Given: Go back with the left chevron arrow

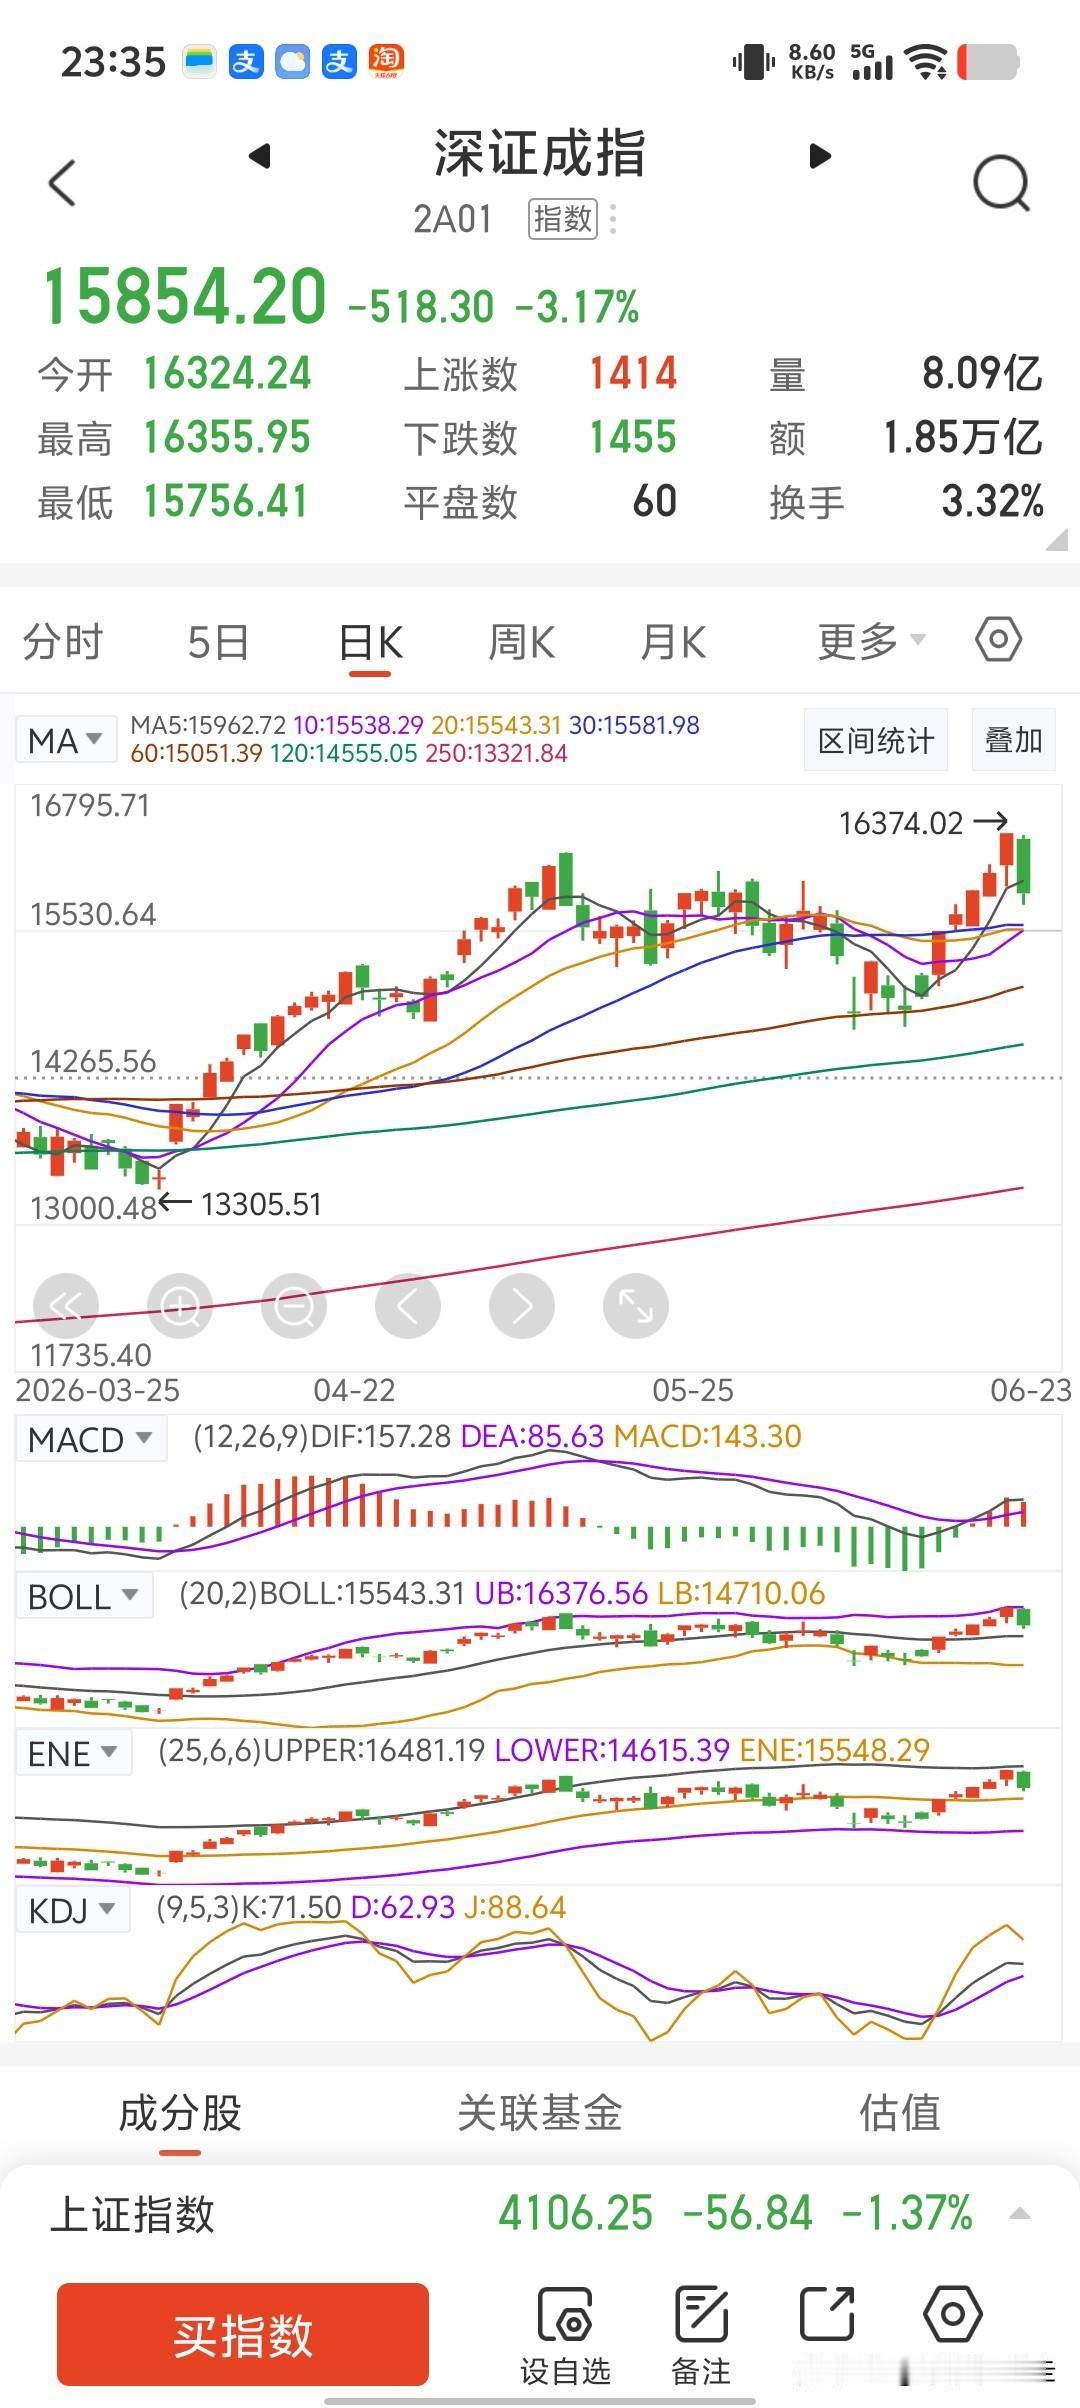Looking at the screenshot, I should (x=62, y=183).
